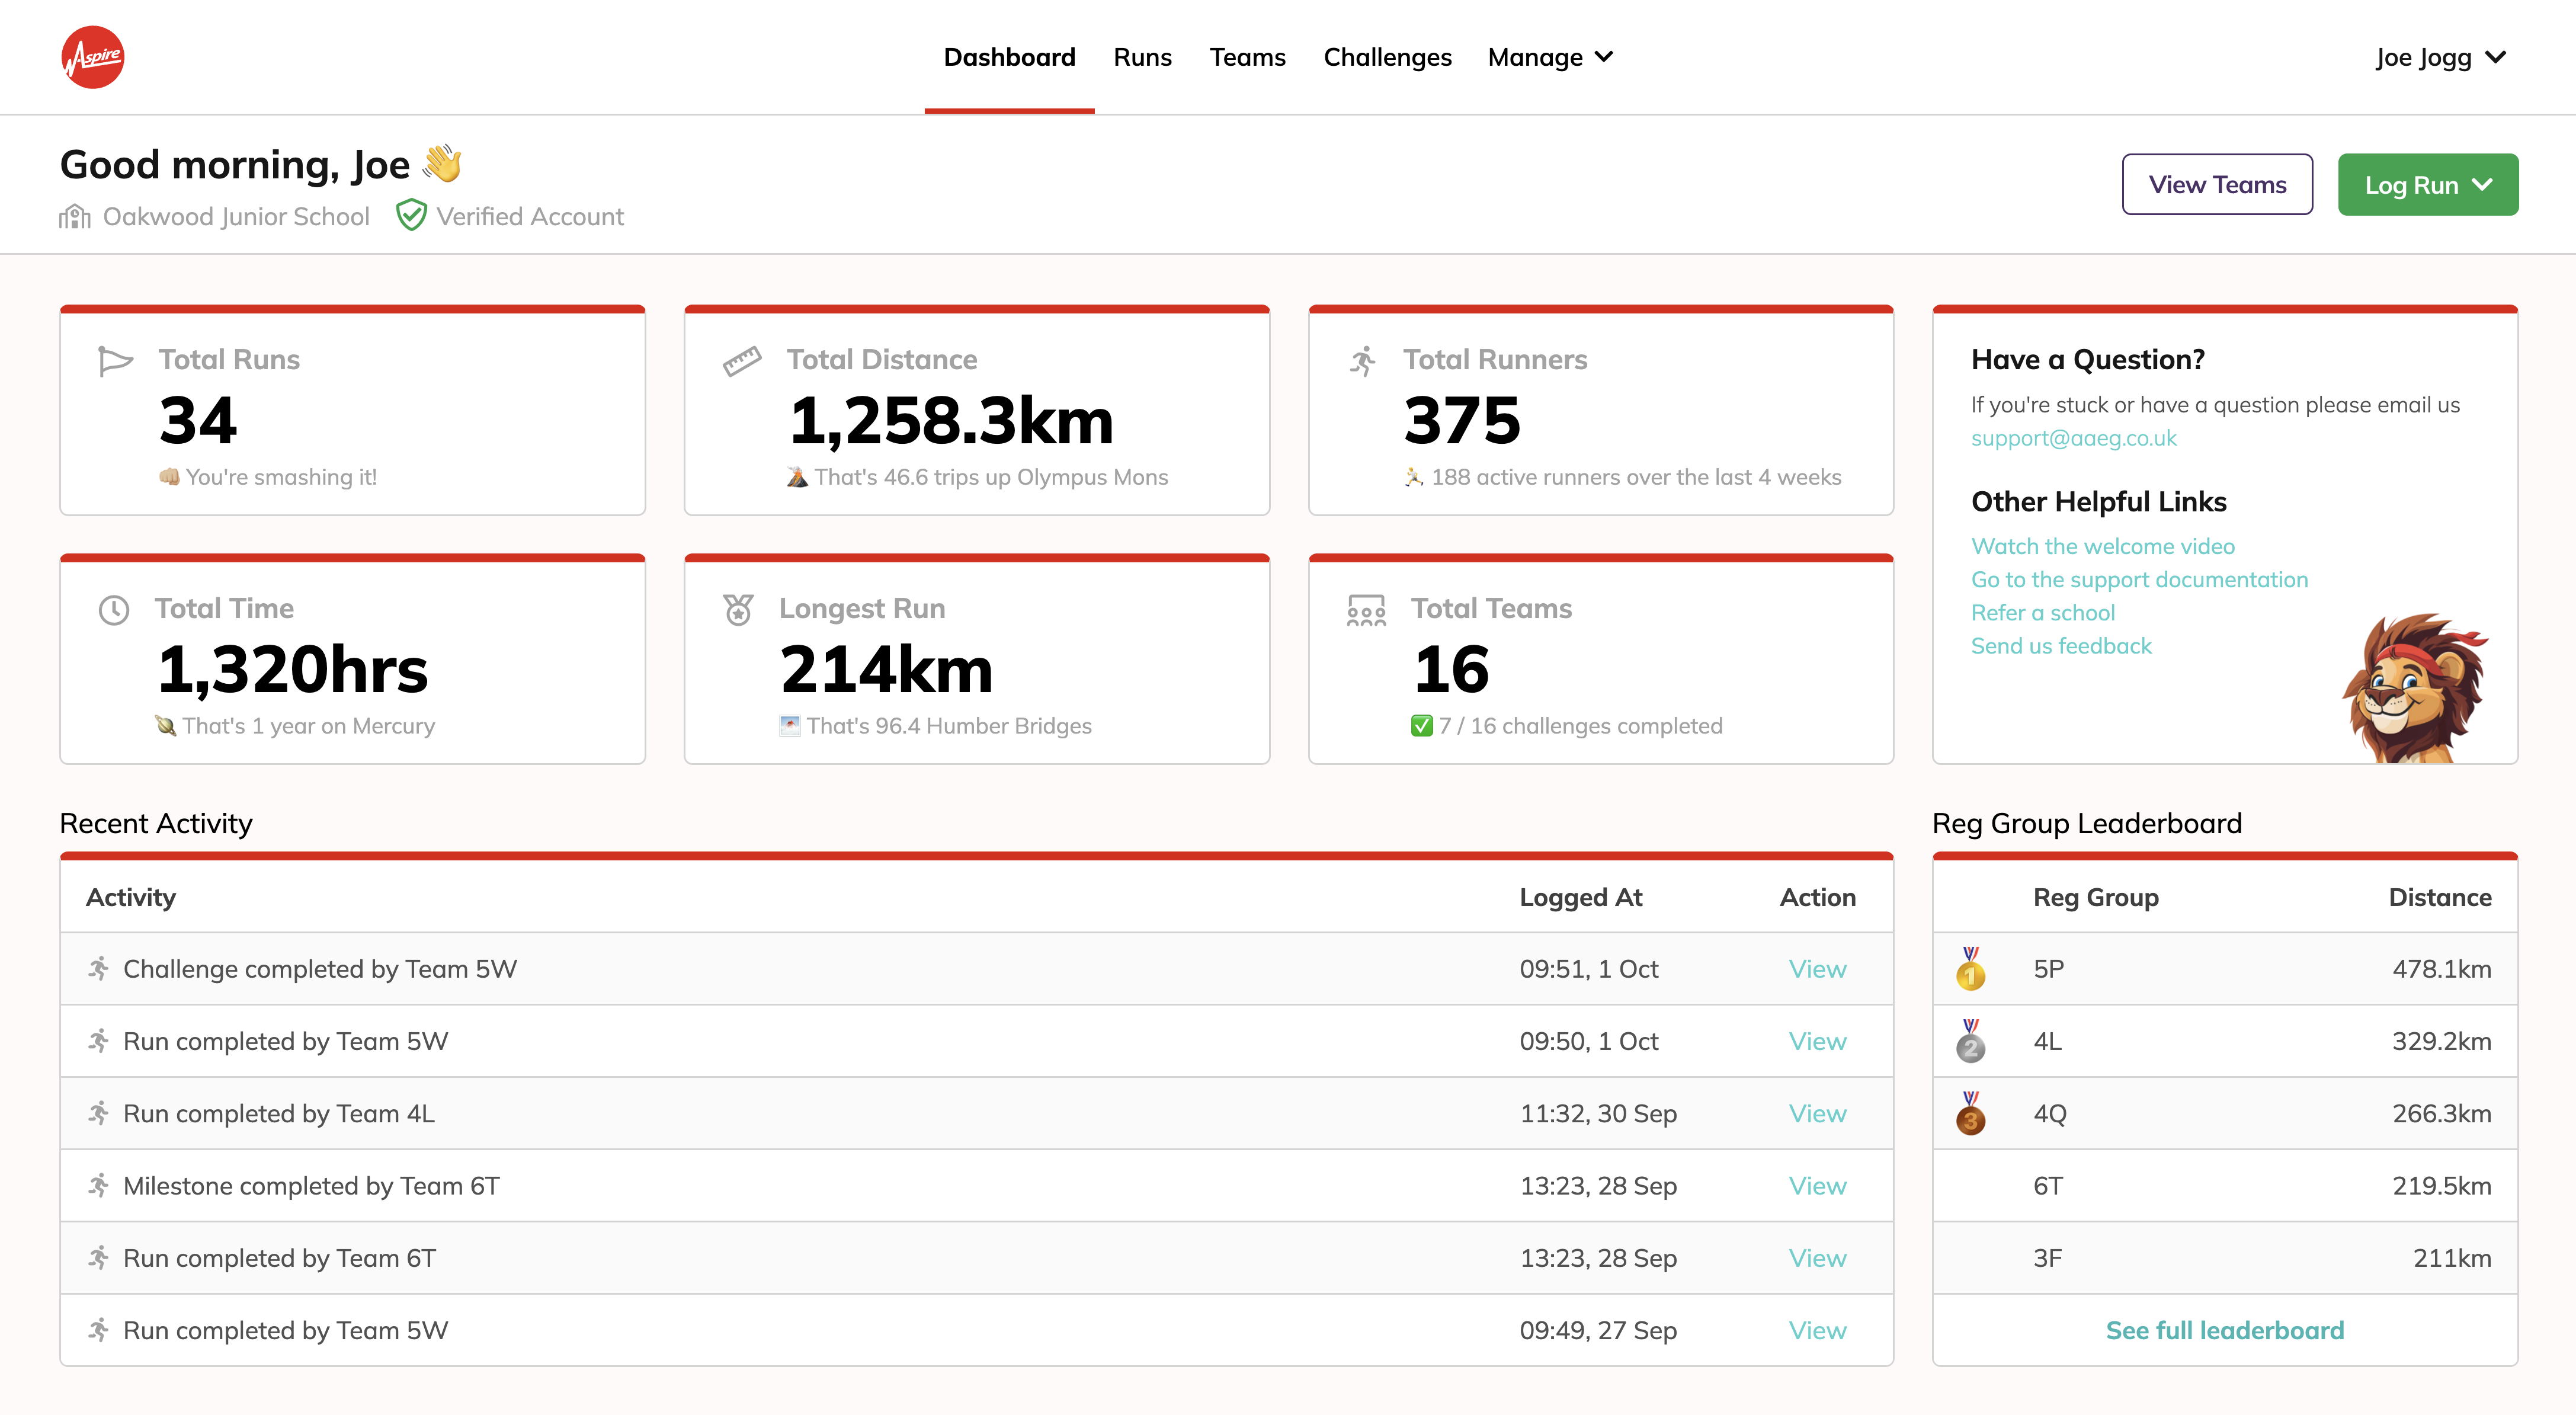Open the Teams tab
Viewport: 2576px width, 1415px height.
(1247, 57)
